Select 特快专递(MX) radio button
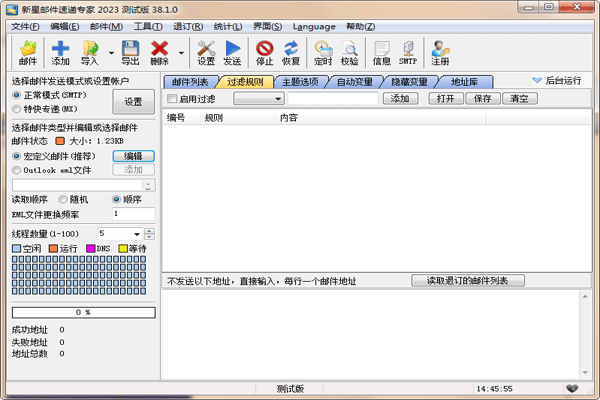Image resolution: width=600 pixels, height=400 pixels. point(16,108)
